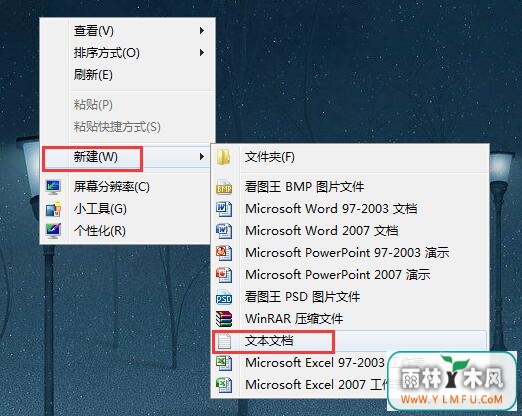The height and width of the screenshot is (416, 522).
Task: Click the BMP image file icon
Action: pos(224,187)
